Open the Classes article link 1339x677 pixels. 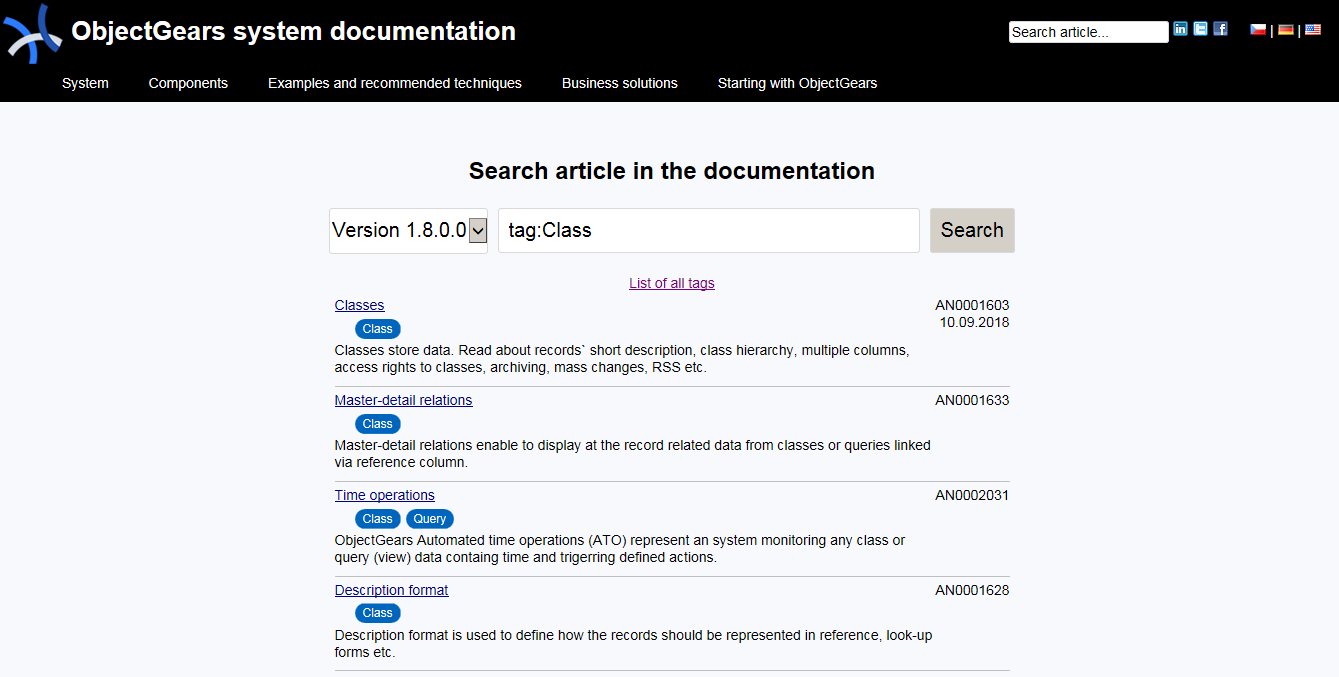pyautogui.click(x=359, y=305)
